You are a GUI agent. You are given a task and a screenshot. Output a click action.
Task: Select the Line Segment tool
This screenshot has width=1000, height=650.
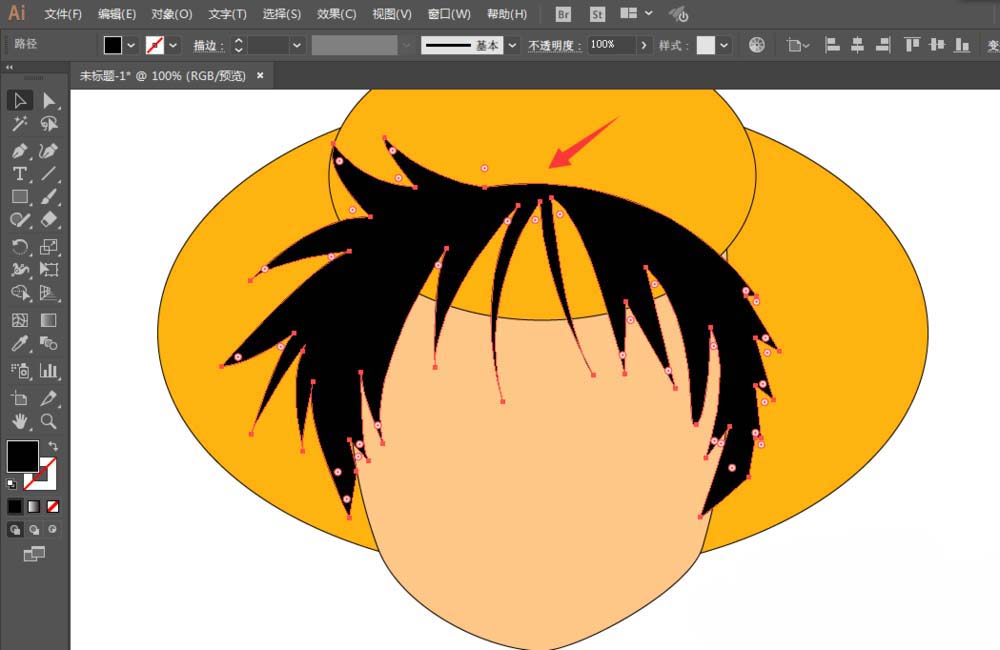[48, 174]
